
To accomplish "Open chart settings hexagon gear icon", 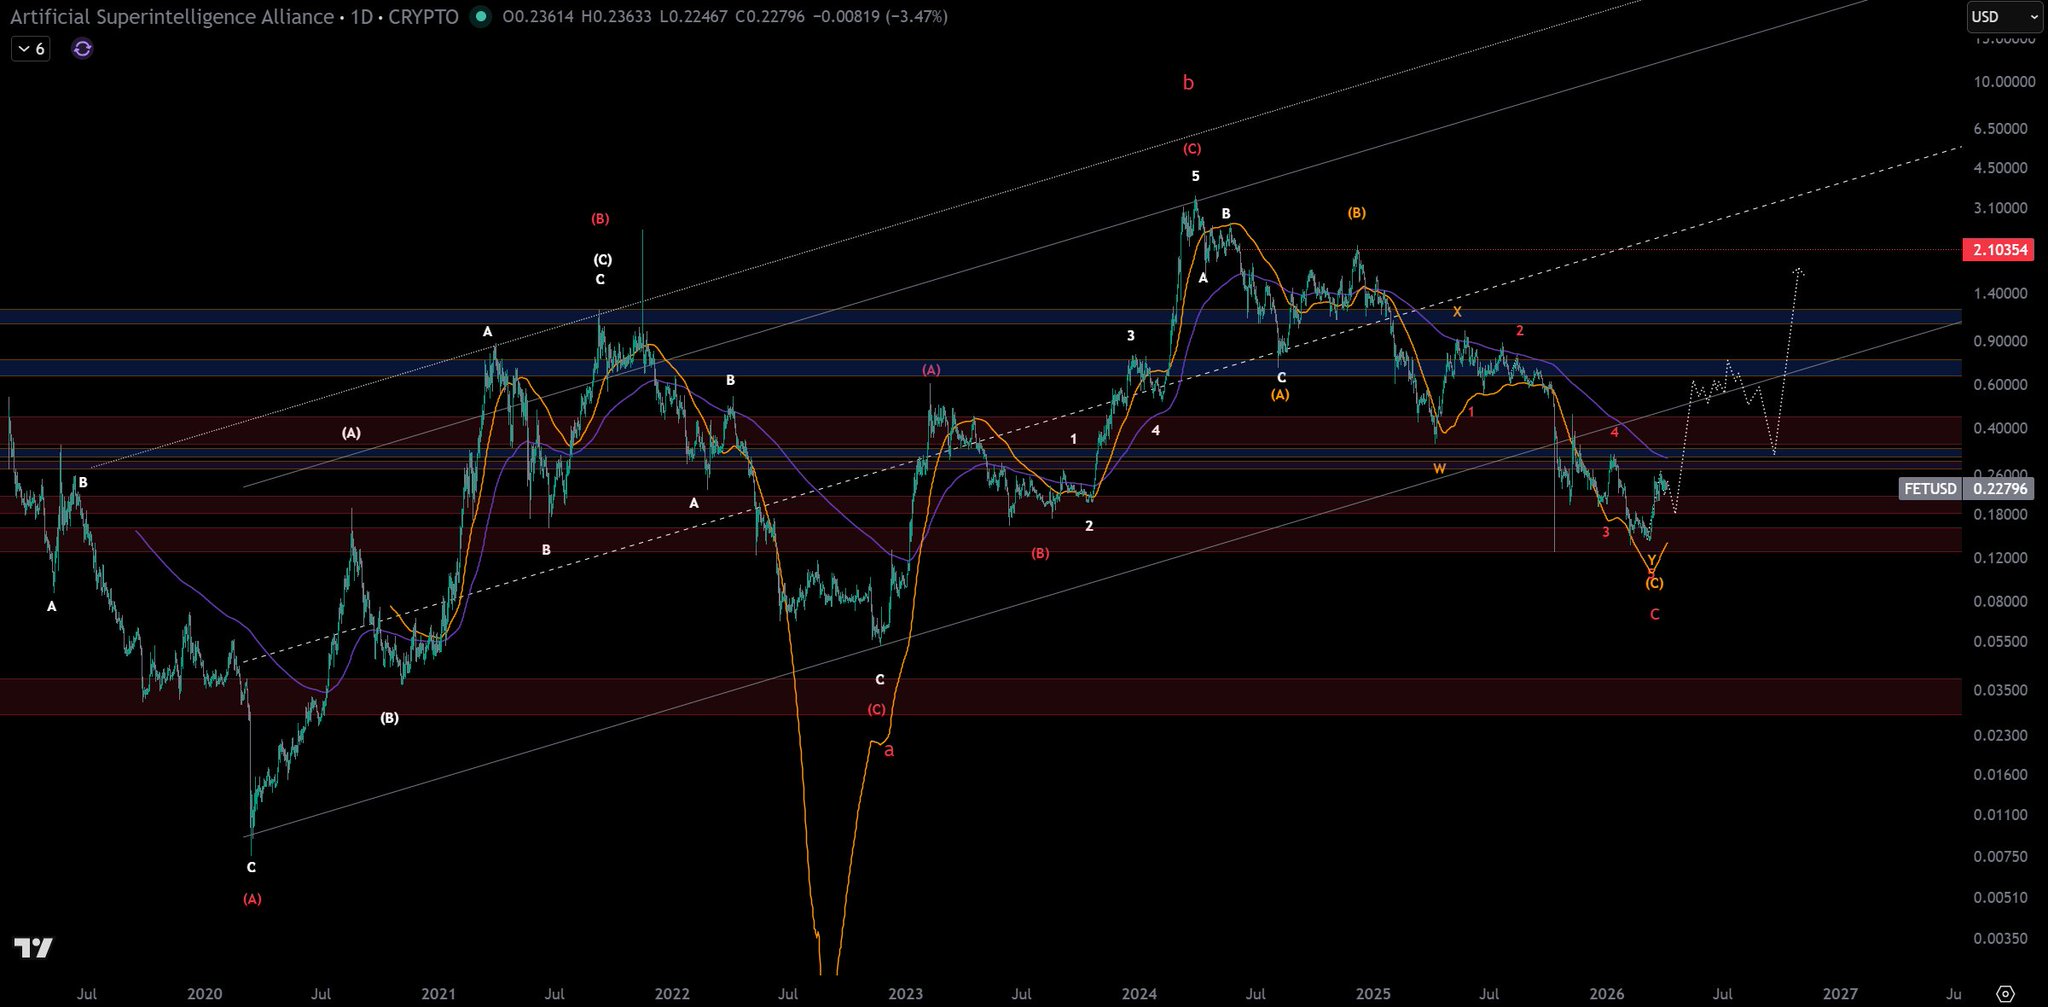I will coord(2005,993).
